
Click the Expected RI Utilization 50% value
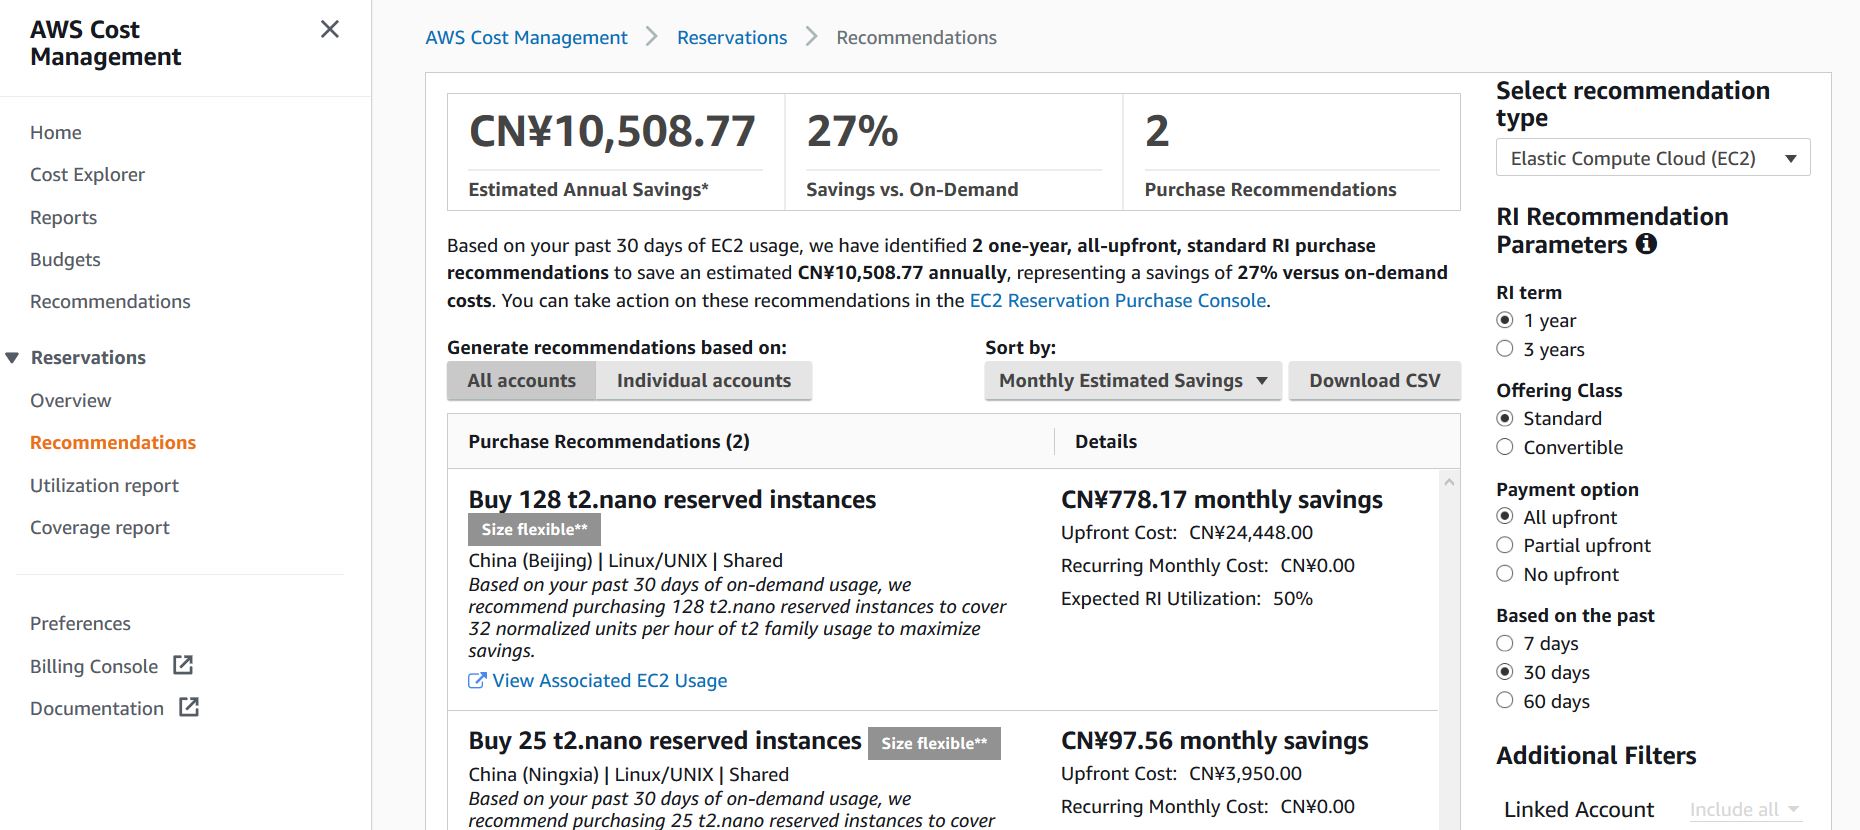[1293, 598]
